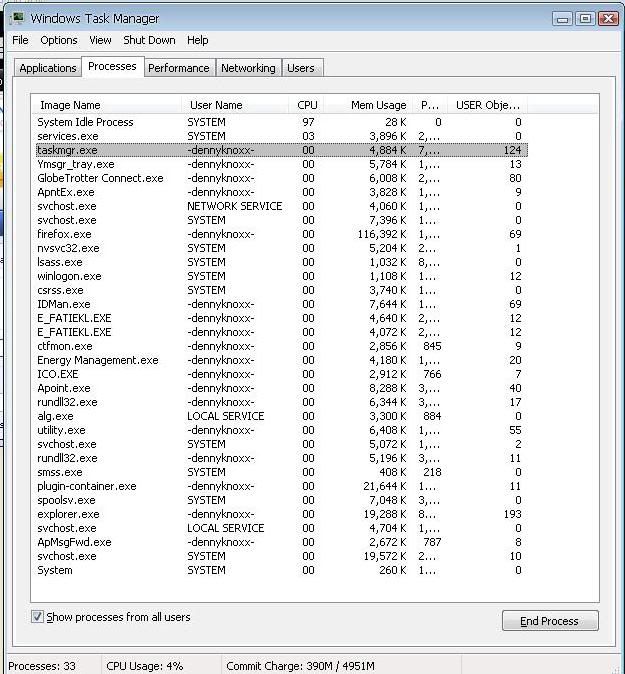Select the winlogon.exe process
625x674 pixels.
pyautogui.click(x=282, y=276)
